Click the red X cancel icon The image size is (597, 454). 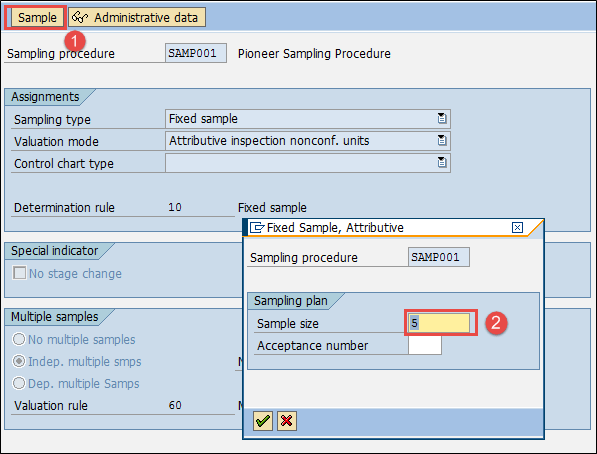(x=287, y=421)
